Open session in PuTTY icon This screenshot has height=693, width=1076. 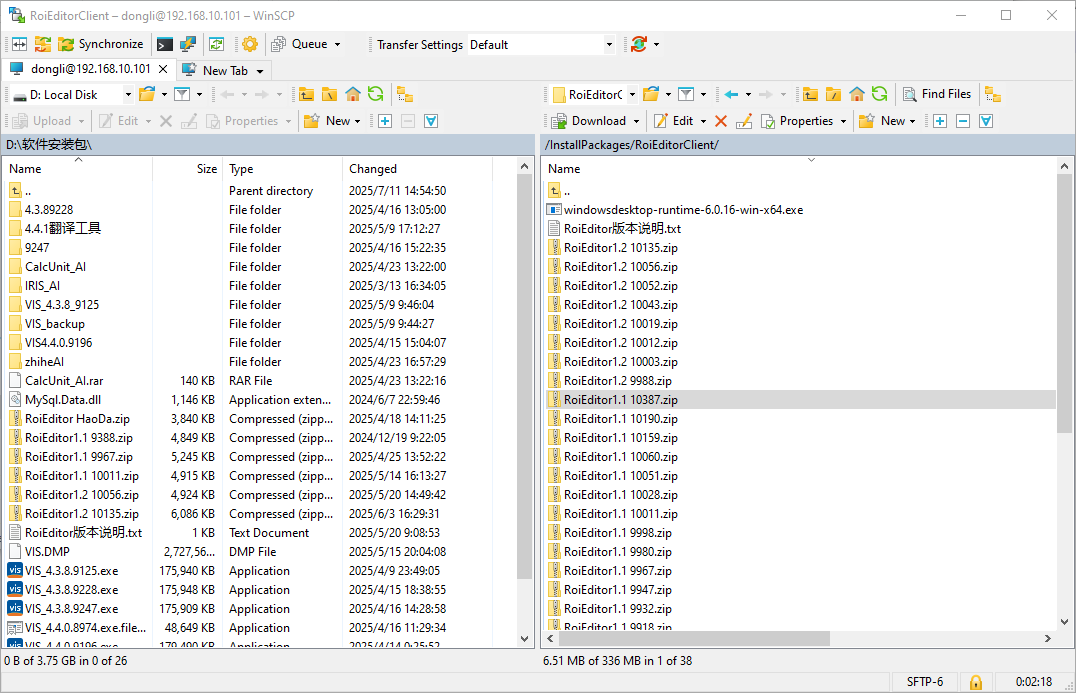coord(187,45)
